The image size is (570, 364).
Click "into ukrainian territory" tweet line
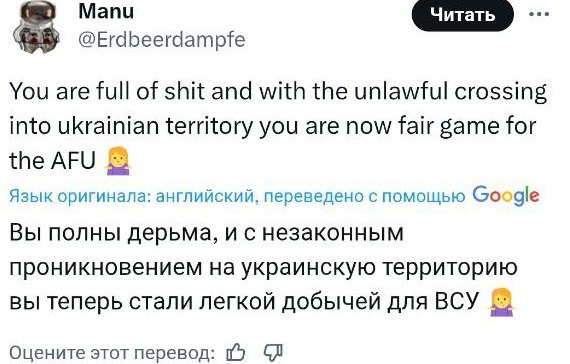tap(131, 127)
